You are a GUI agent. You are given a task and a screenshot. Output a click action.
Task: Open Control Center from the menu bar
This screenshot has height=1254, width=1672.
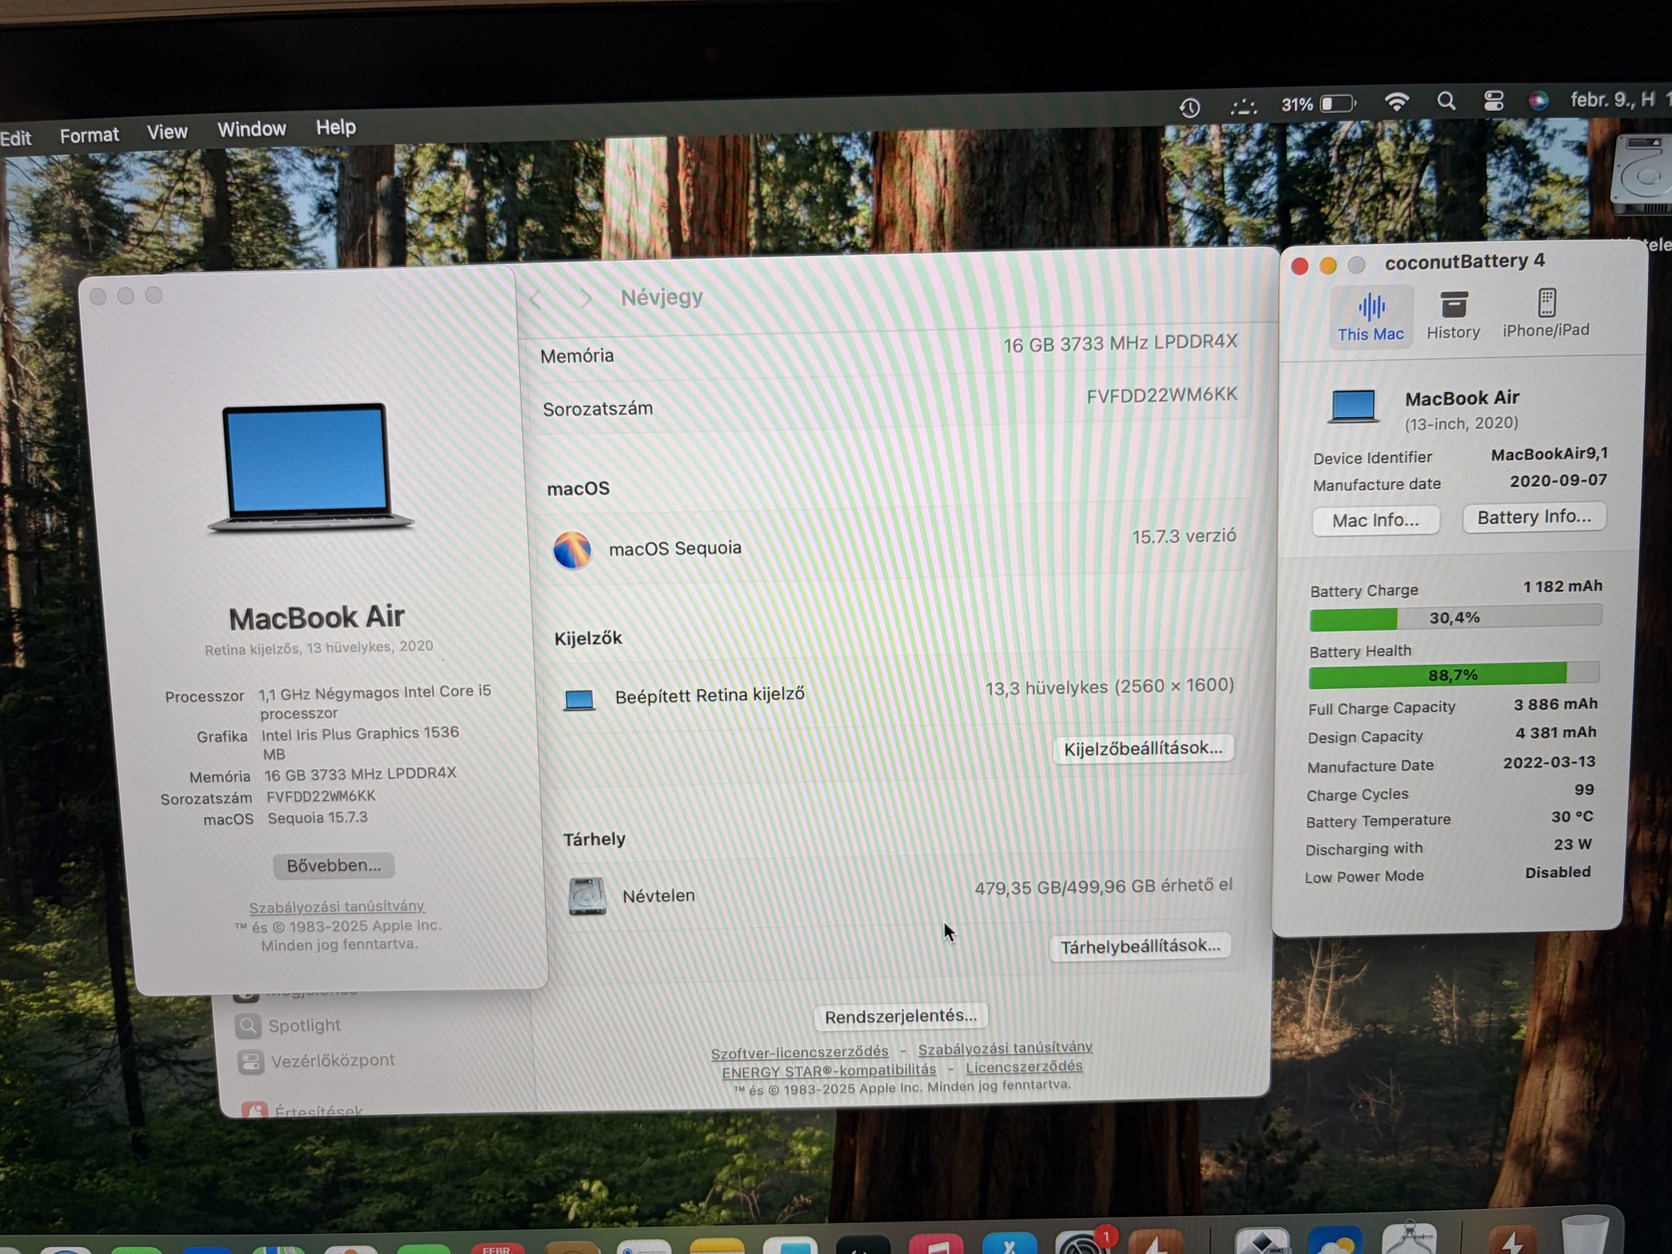tap(1493, 100)
